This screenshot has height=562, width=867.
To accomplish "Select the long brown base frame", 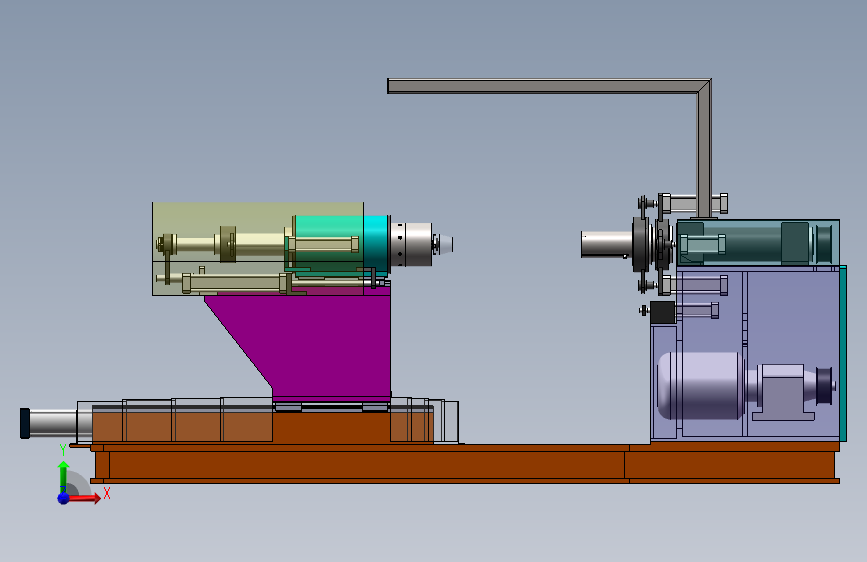I will pos(464,464).
